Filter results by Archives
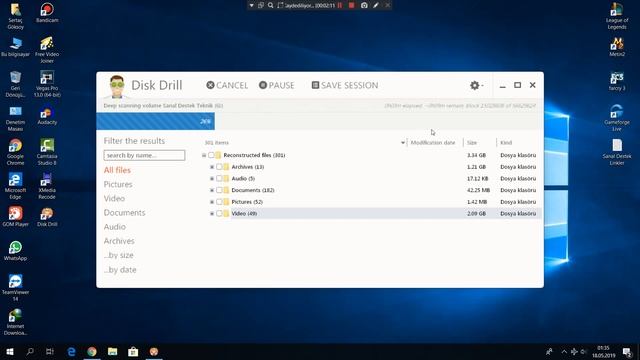Screen dimensions: 640x360 tap(119, 241)
